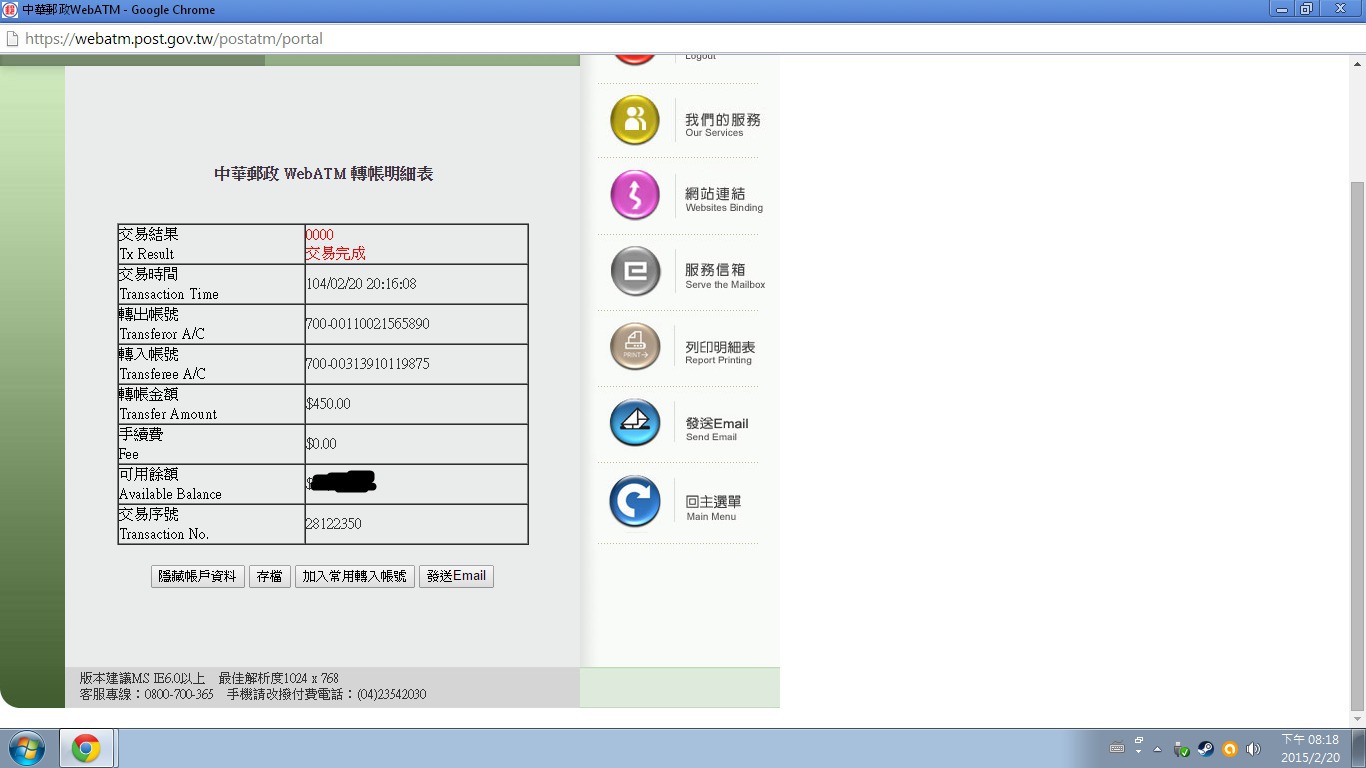Open the Steam tray icon

1206,749
